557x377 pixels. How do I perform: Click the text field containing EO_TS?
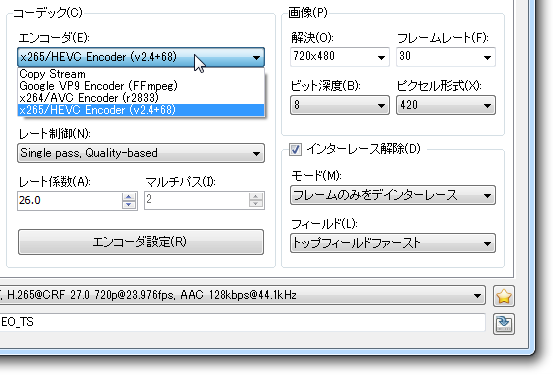tap(242, 323)
